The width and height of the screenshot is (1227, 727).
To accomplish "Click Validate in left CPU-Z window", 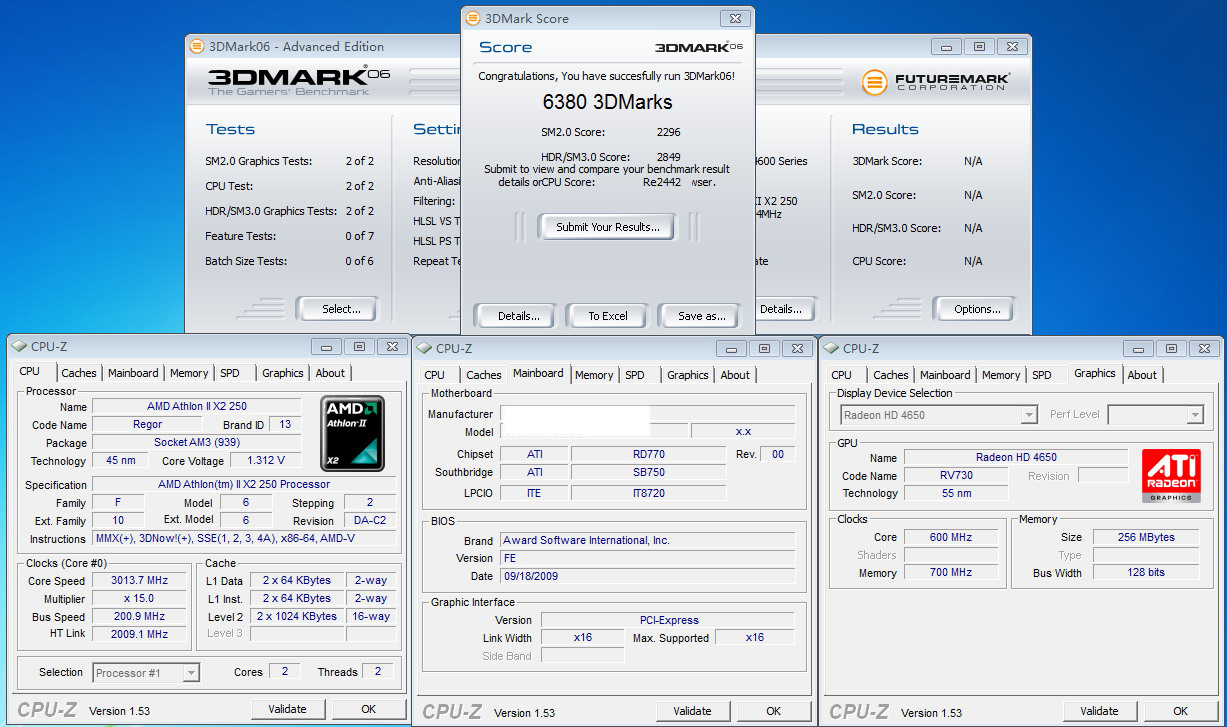I will (x=287, y=709).
